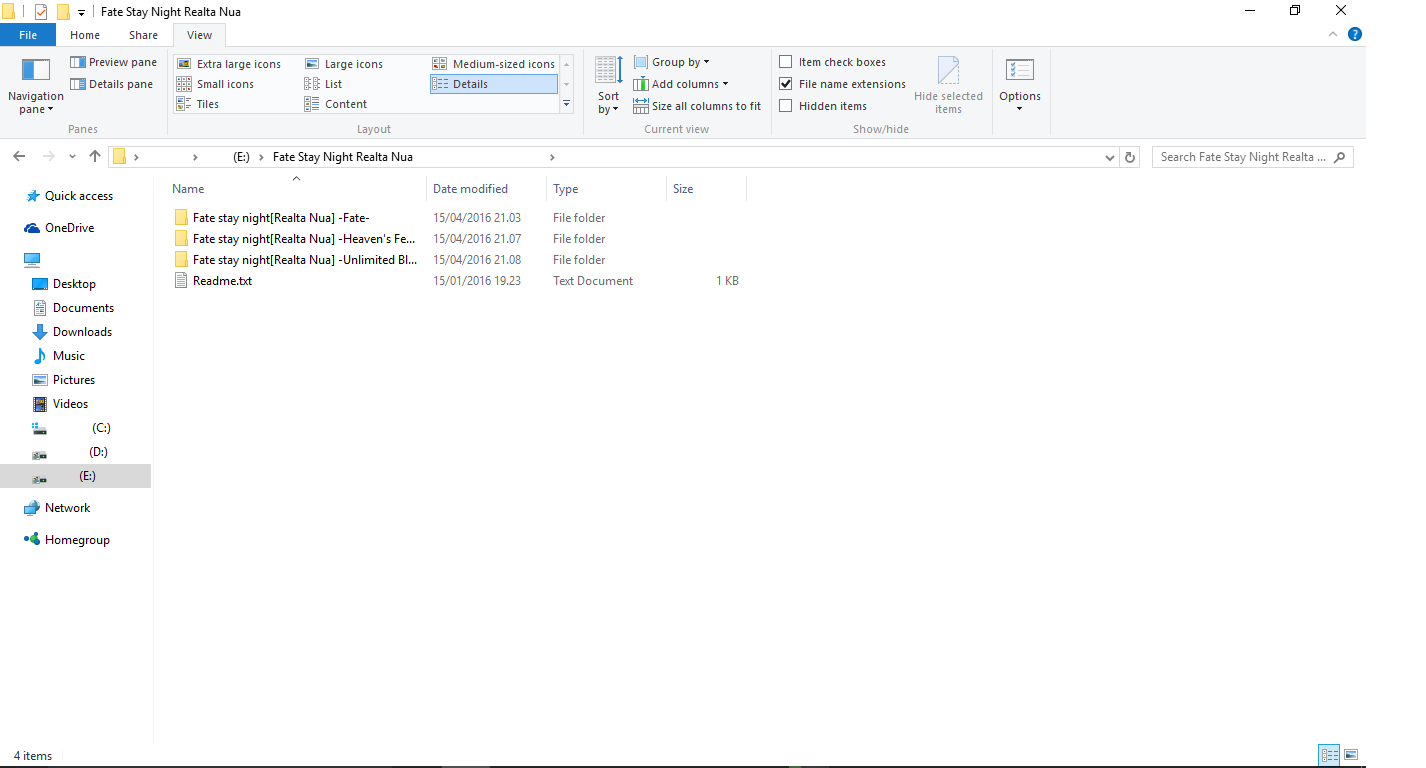
Task: Click (E:) in the address breadcrumb
Action: (x=240, y=157)
